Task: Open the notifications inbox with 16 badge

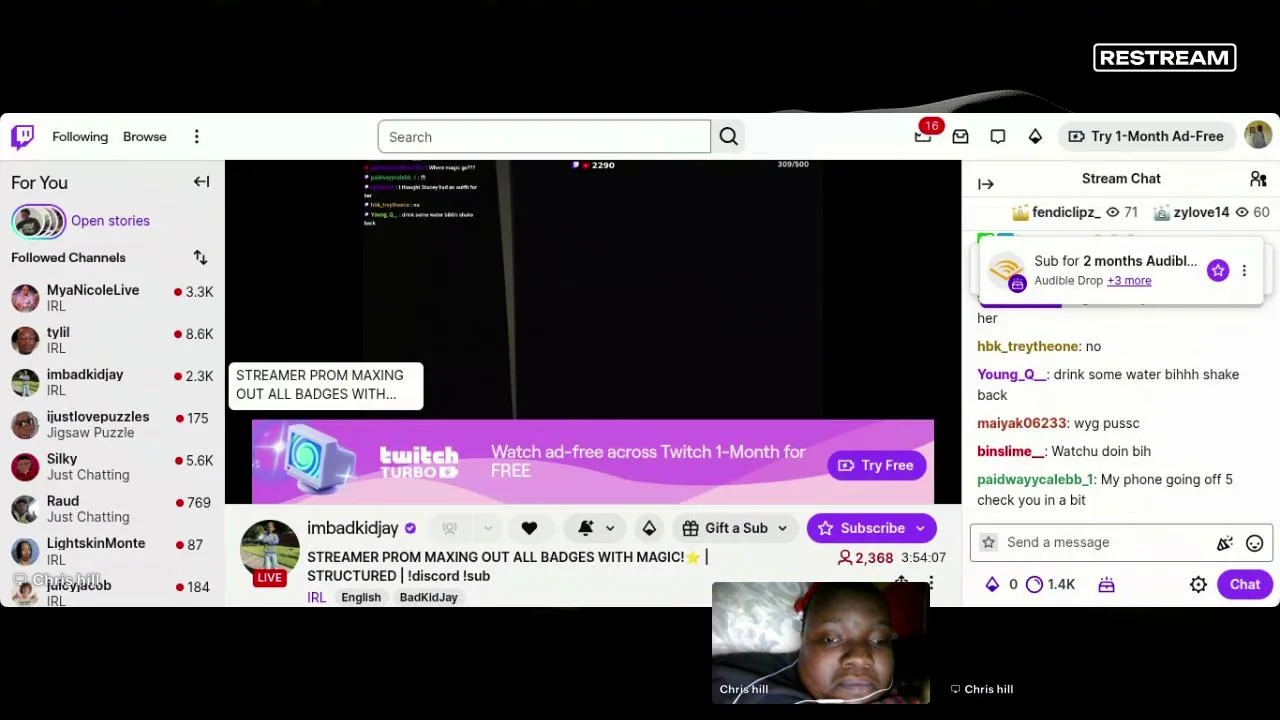Action: click(x=923, y=136)
